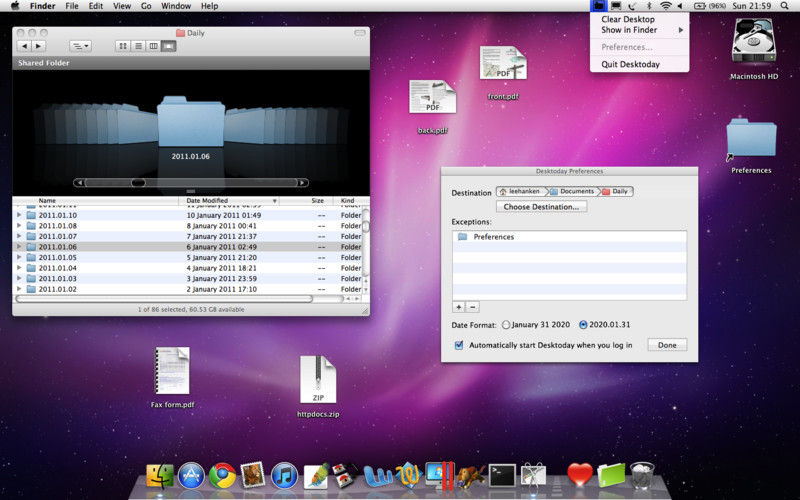Uncheck Automatically start Desktoday at login
The height and width of the screenshot is (500, 800).
[459, 345]
